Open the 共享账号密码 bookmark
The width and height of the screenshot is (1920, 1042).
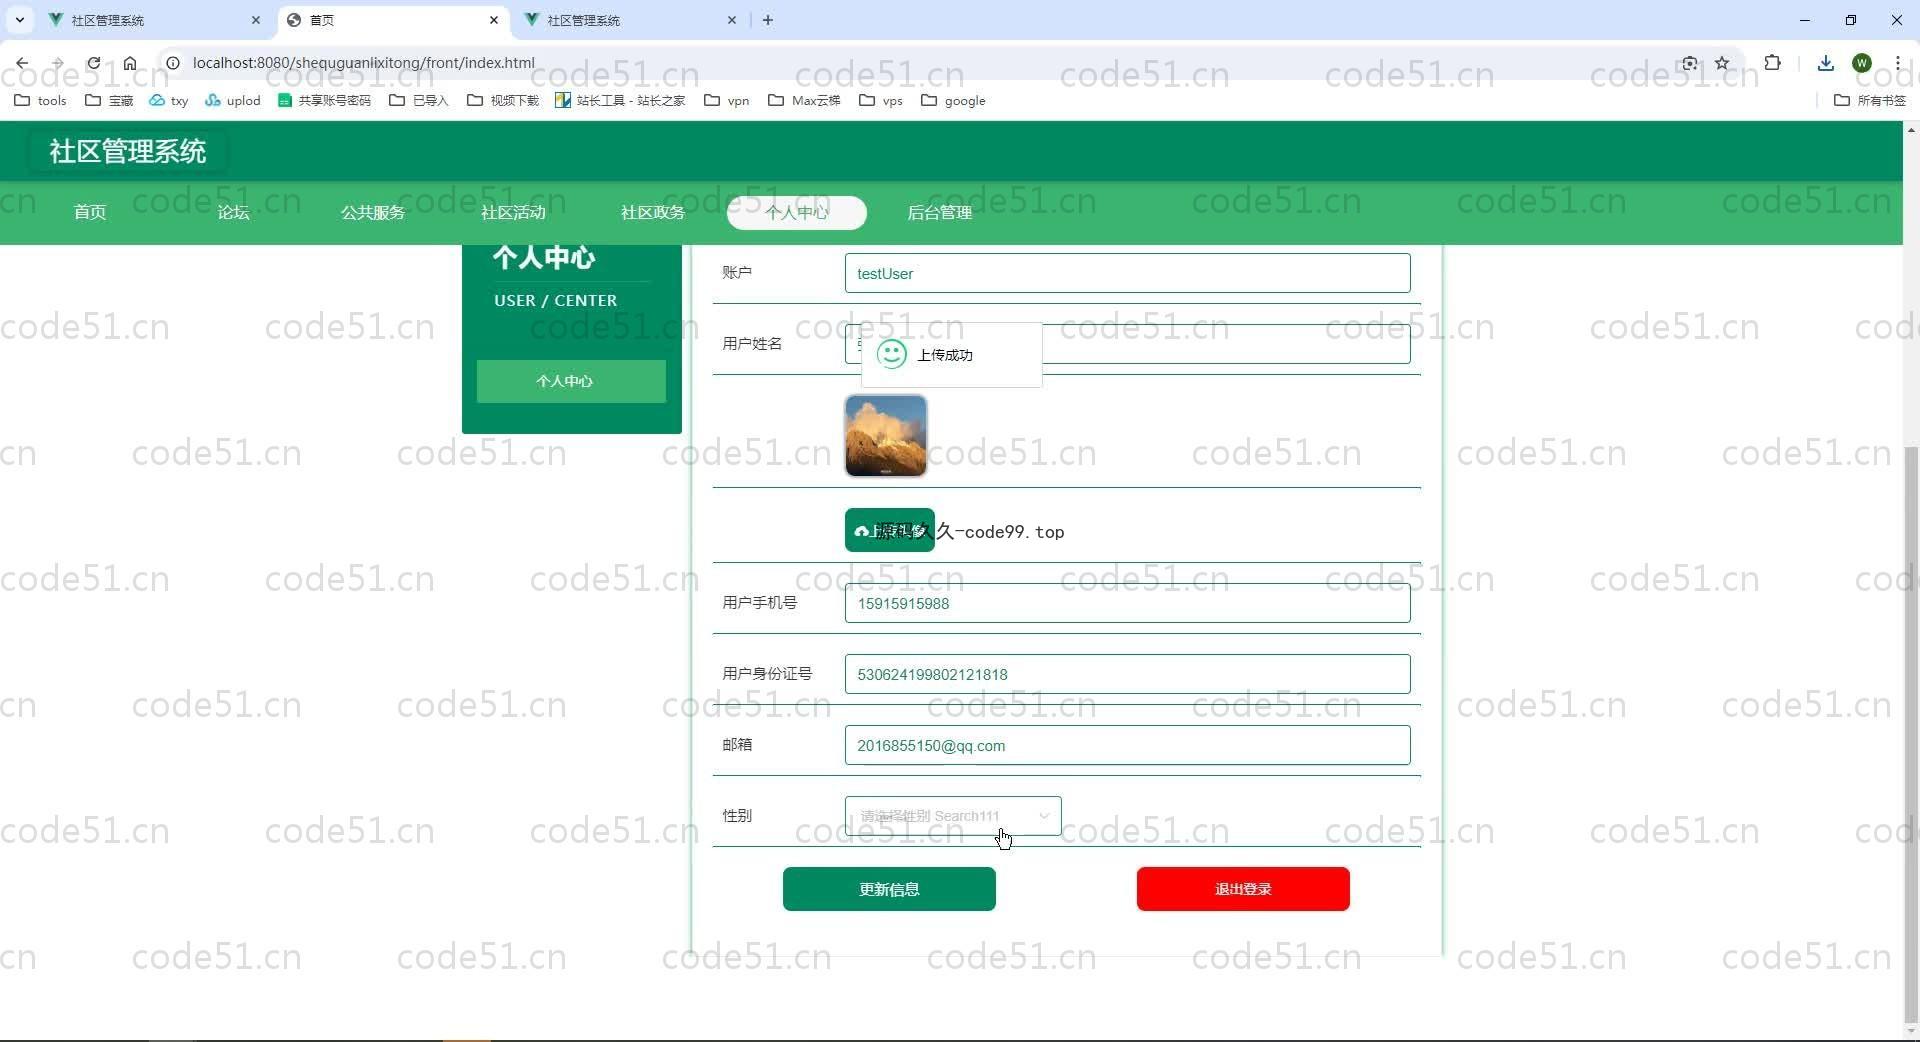324,100
